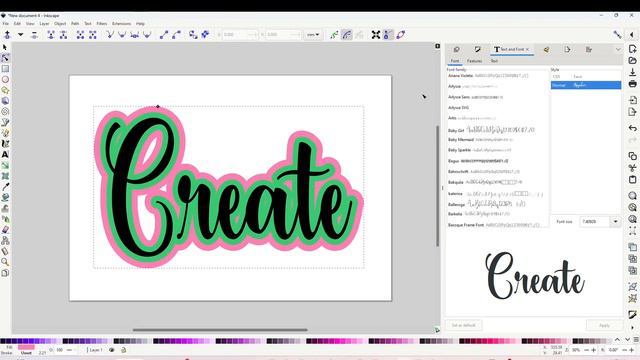Select the Normal style row
Image resolution: width=640 pixels, height=360 pixels.
586,85
